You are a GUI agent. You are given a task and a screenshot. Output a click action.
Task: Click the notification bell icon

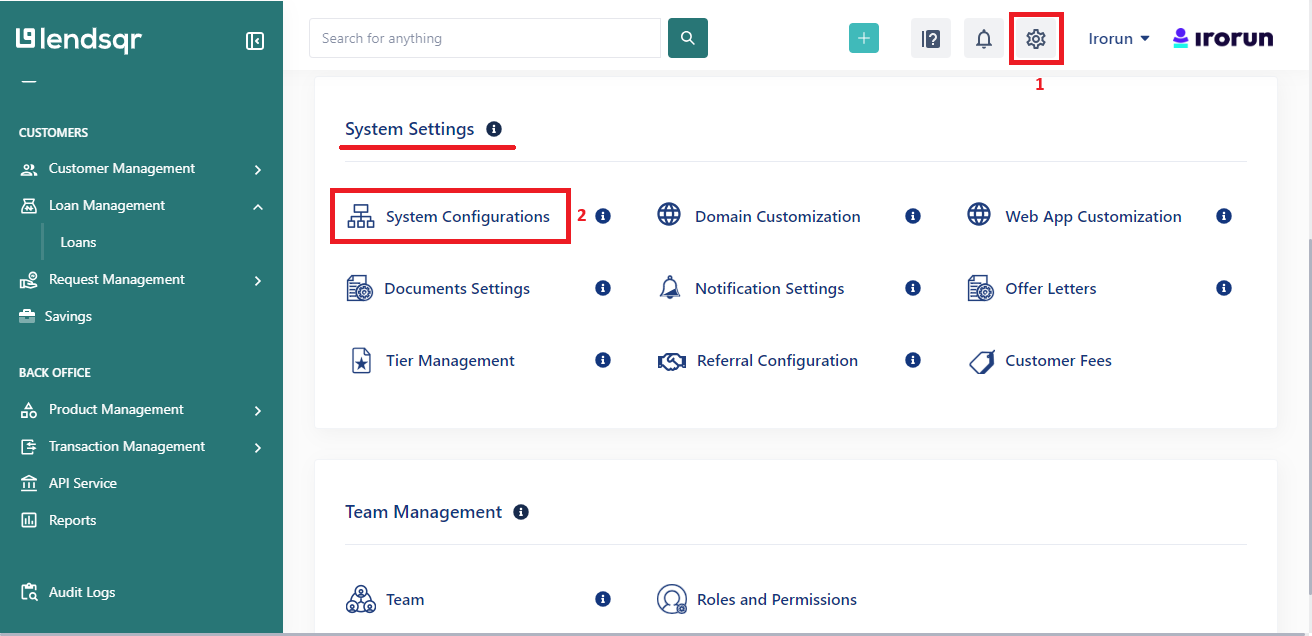click(x=983, y=38)
